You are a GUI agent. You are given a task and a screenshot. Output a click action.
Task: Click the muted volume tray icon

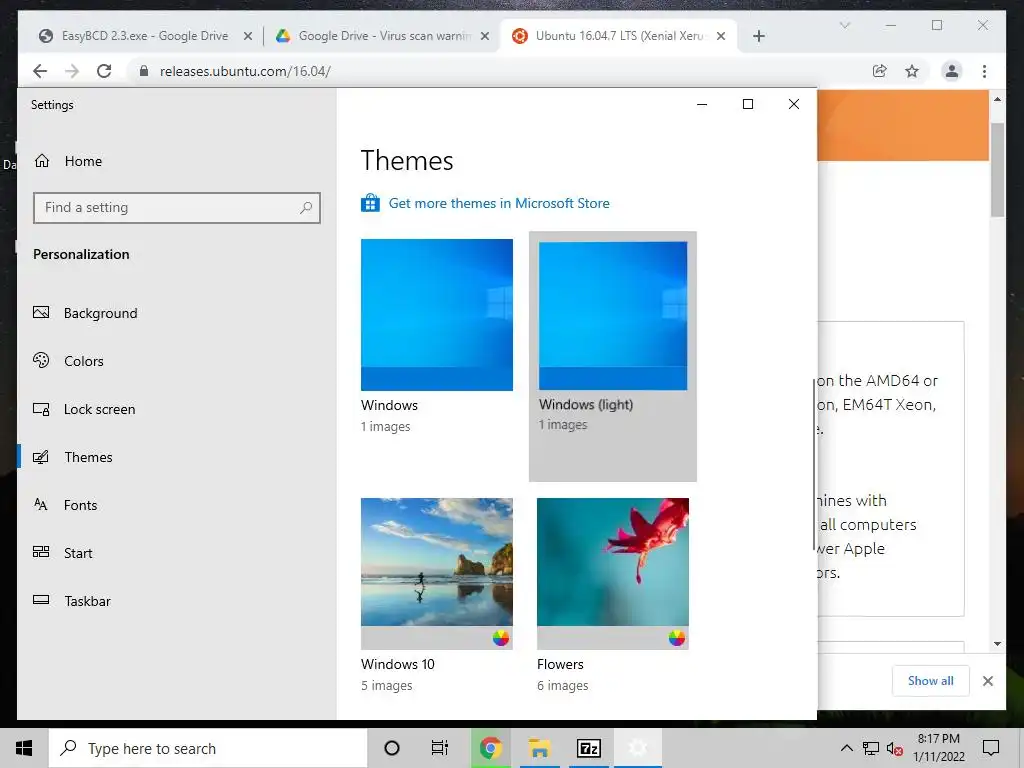pos(895,748)
